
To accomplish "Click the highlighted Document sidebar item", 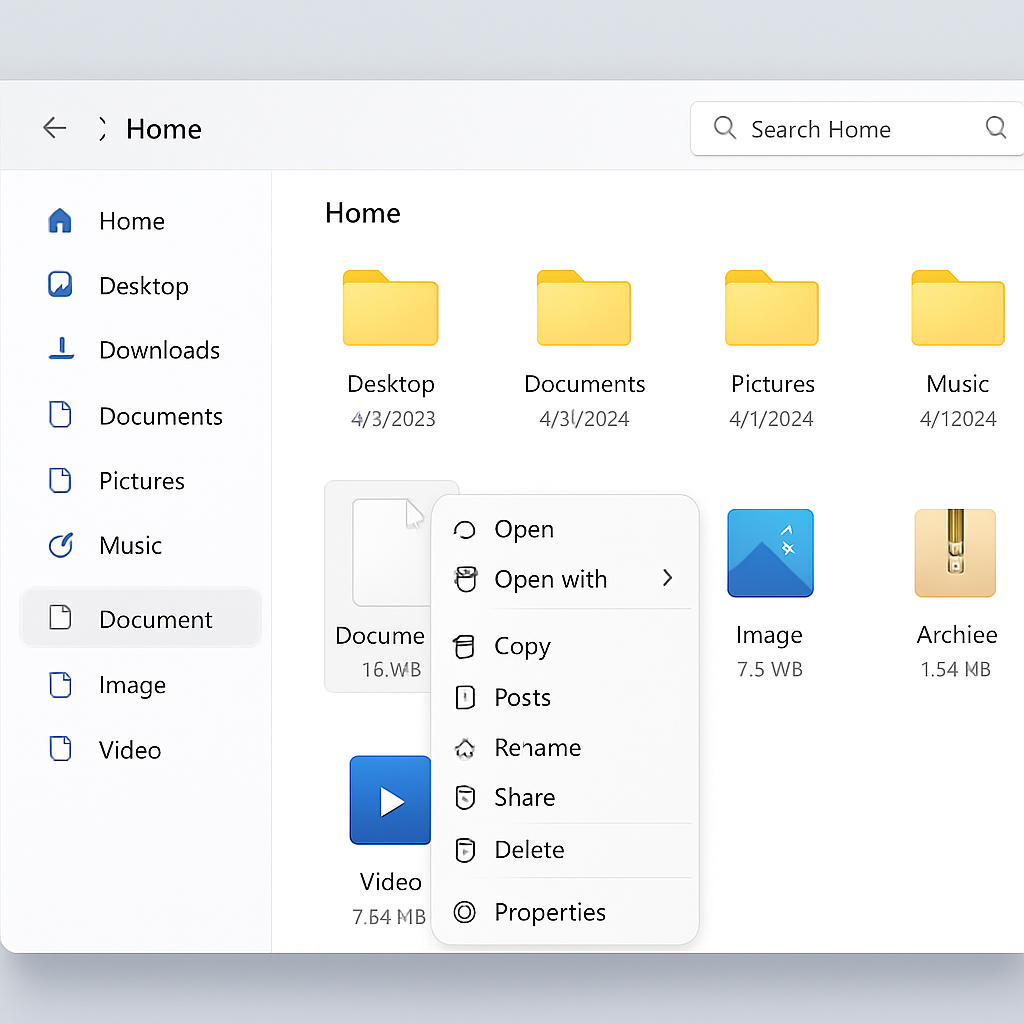I will [x=141, y=618].
